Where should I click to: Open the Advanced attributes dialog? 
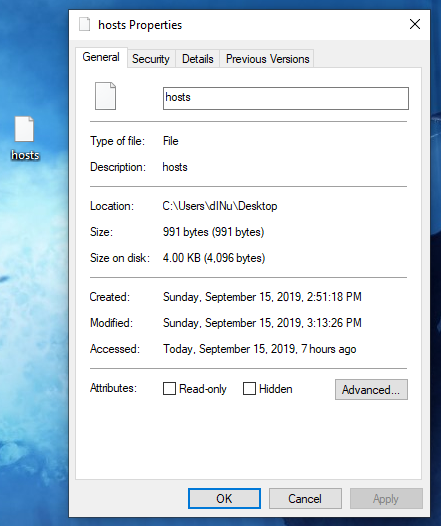pos(371,389)
